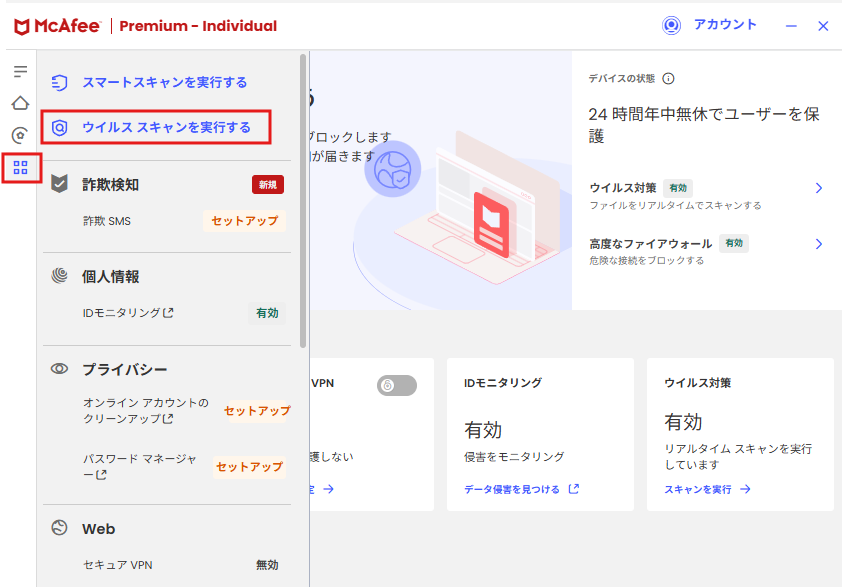The image size is (842, 587).
Task: Click the 有効 status for IDモニタリング
Action: click(267, 313)
